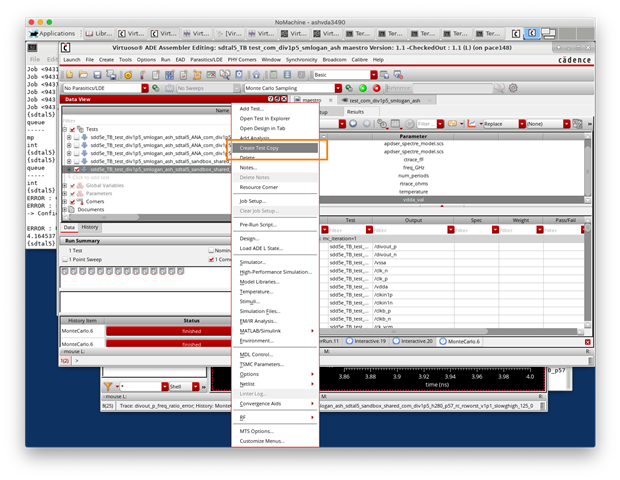This screenshot has height=480, width=620.
Task: Collapse the Tests tree node
Action: point(65,129)
